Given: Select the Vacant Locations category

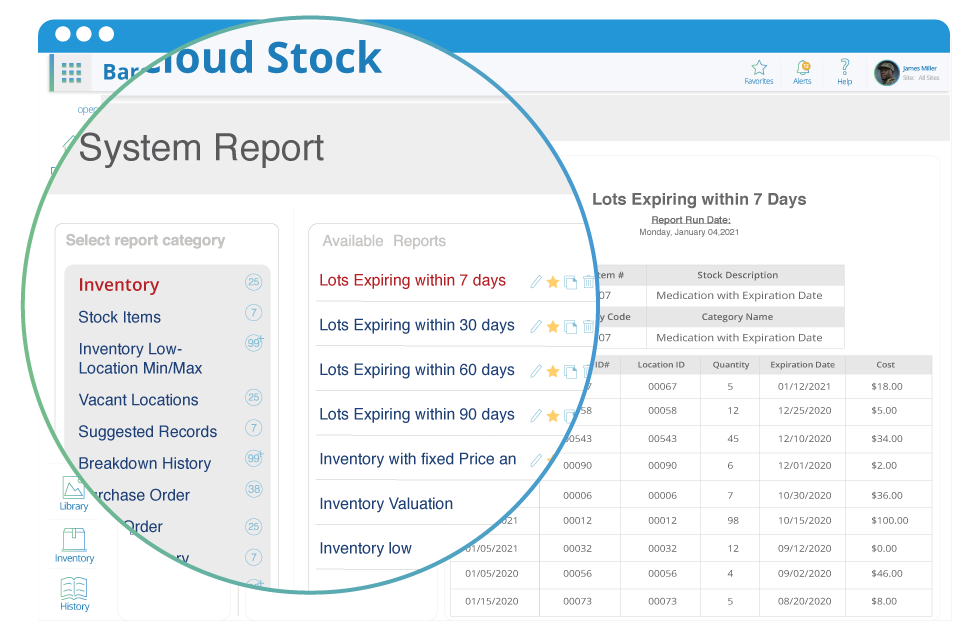Looking at the screenshot, I should pyautogui.click(x=139, y=400).
